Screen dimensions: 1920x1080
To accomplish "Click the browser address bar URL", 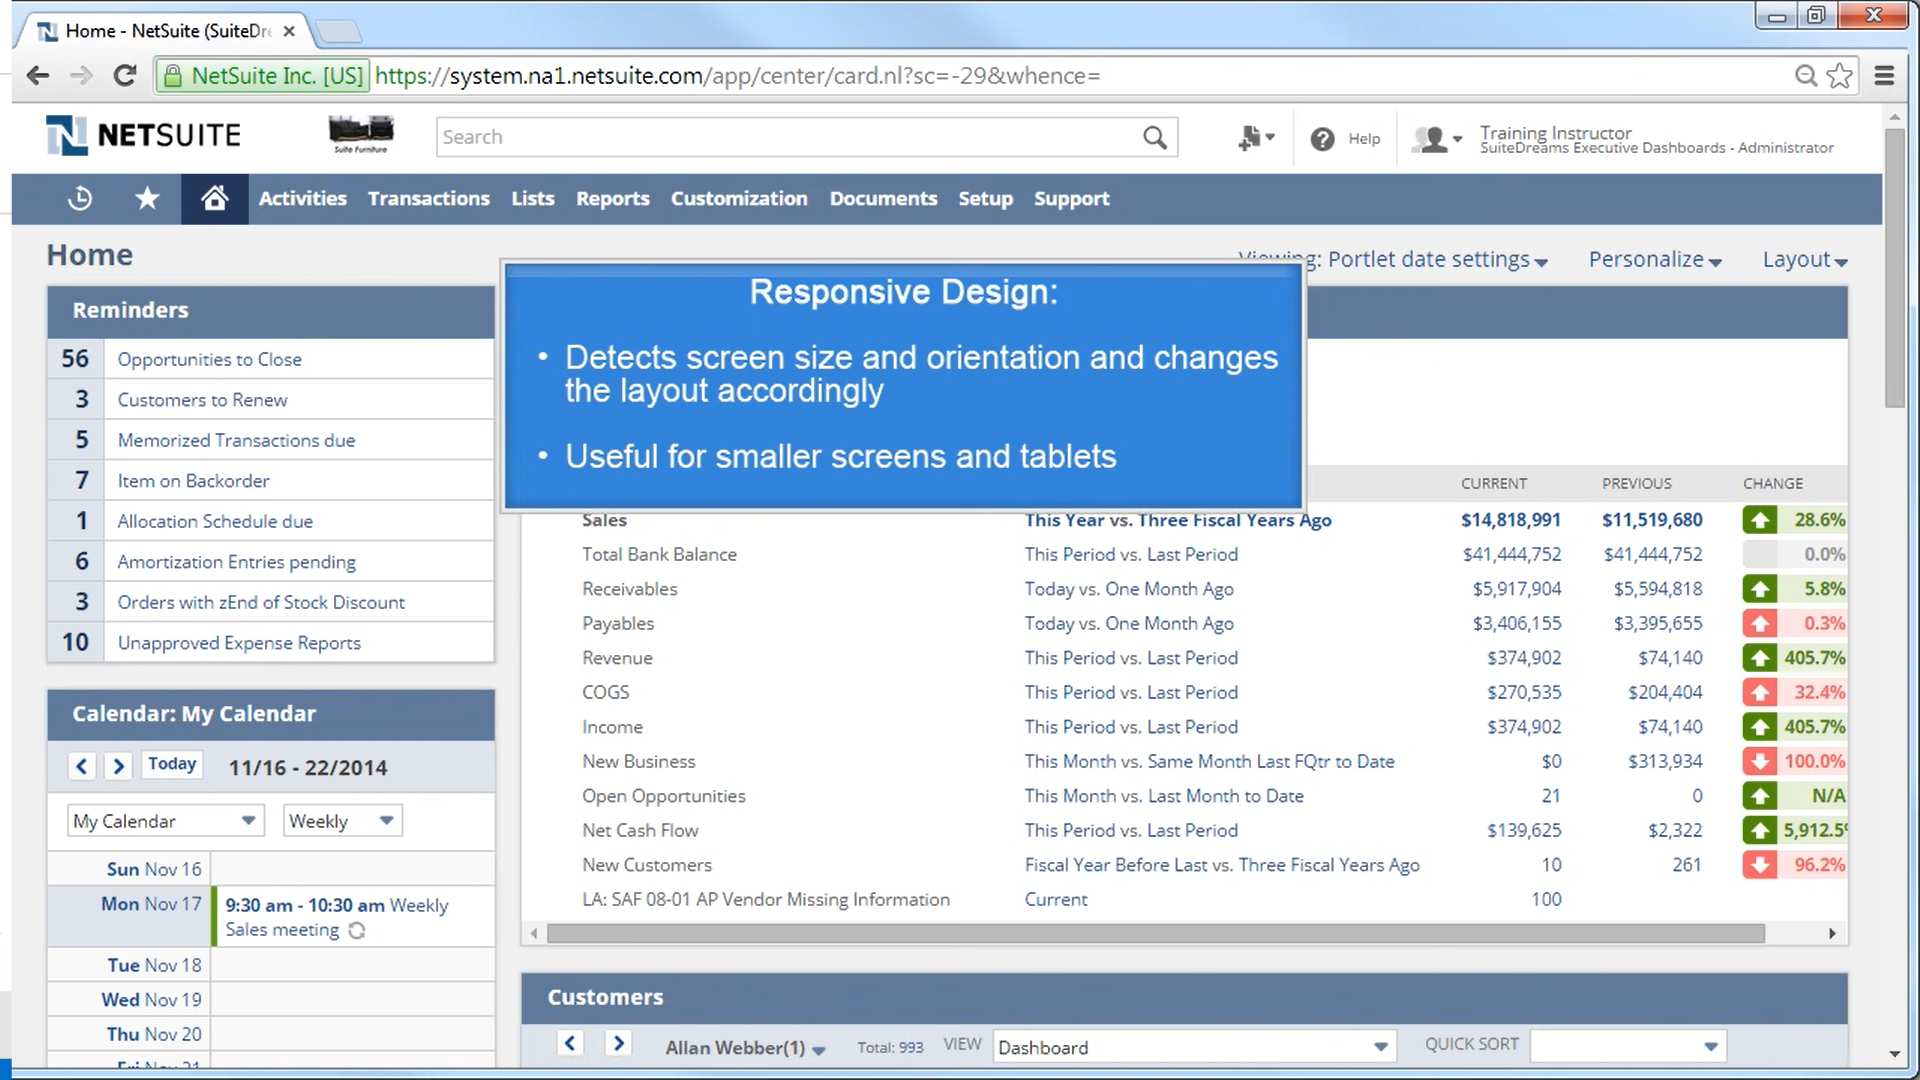I will pos(737,76).
